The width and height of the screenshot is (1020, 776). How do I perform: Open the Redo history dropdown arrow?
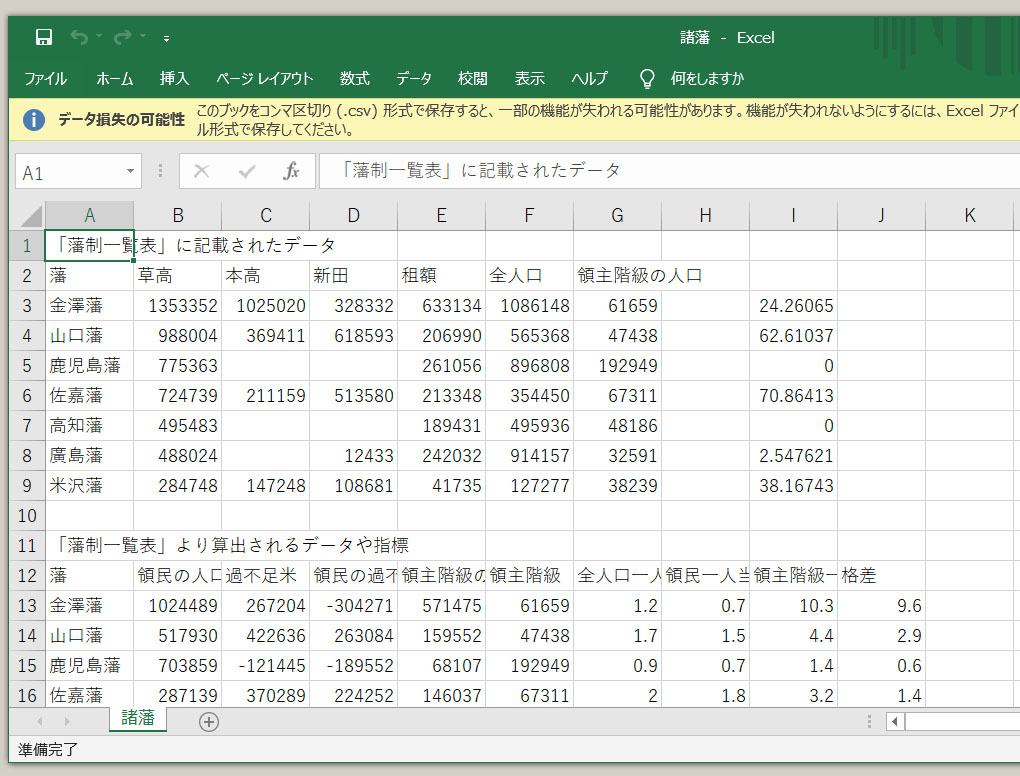pos(143,36)
